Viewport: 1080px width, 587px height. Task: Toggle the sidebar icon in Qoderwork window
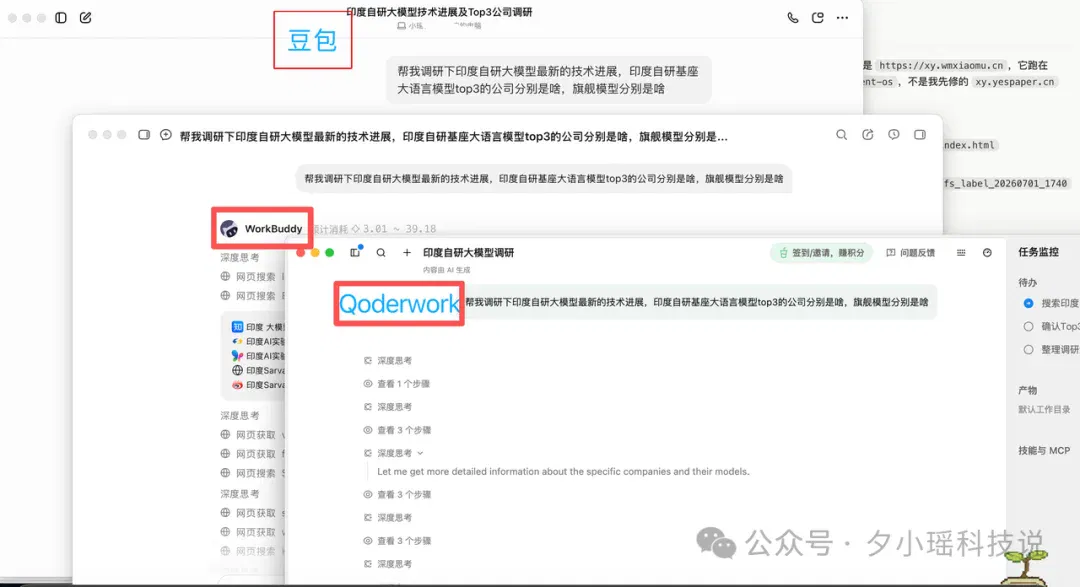(355, 253)
